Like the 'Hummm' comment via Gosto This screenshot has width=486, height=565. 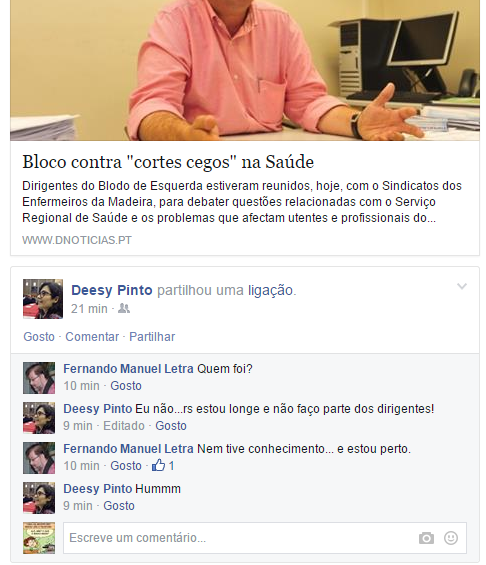(119, 506)
